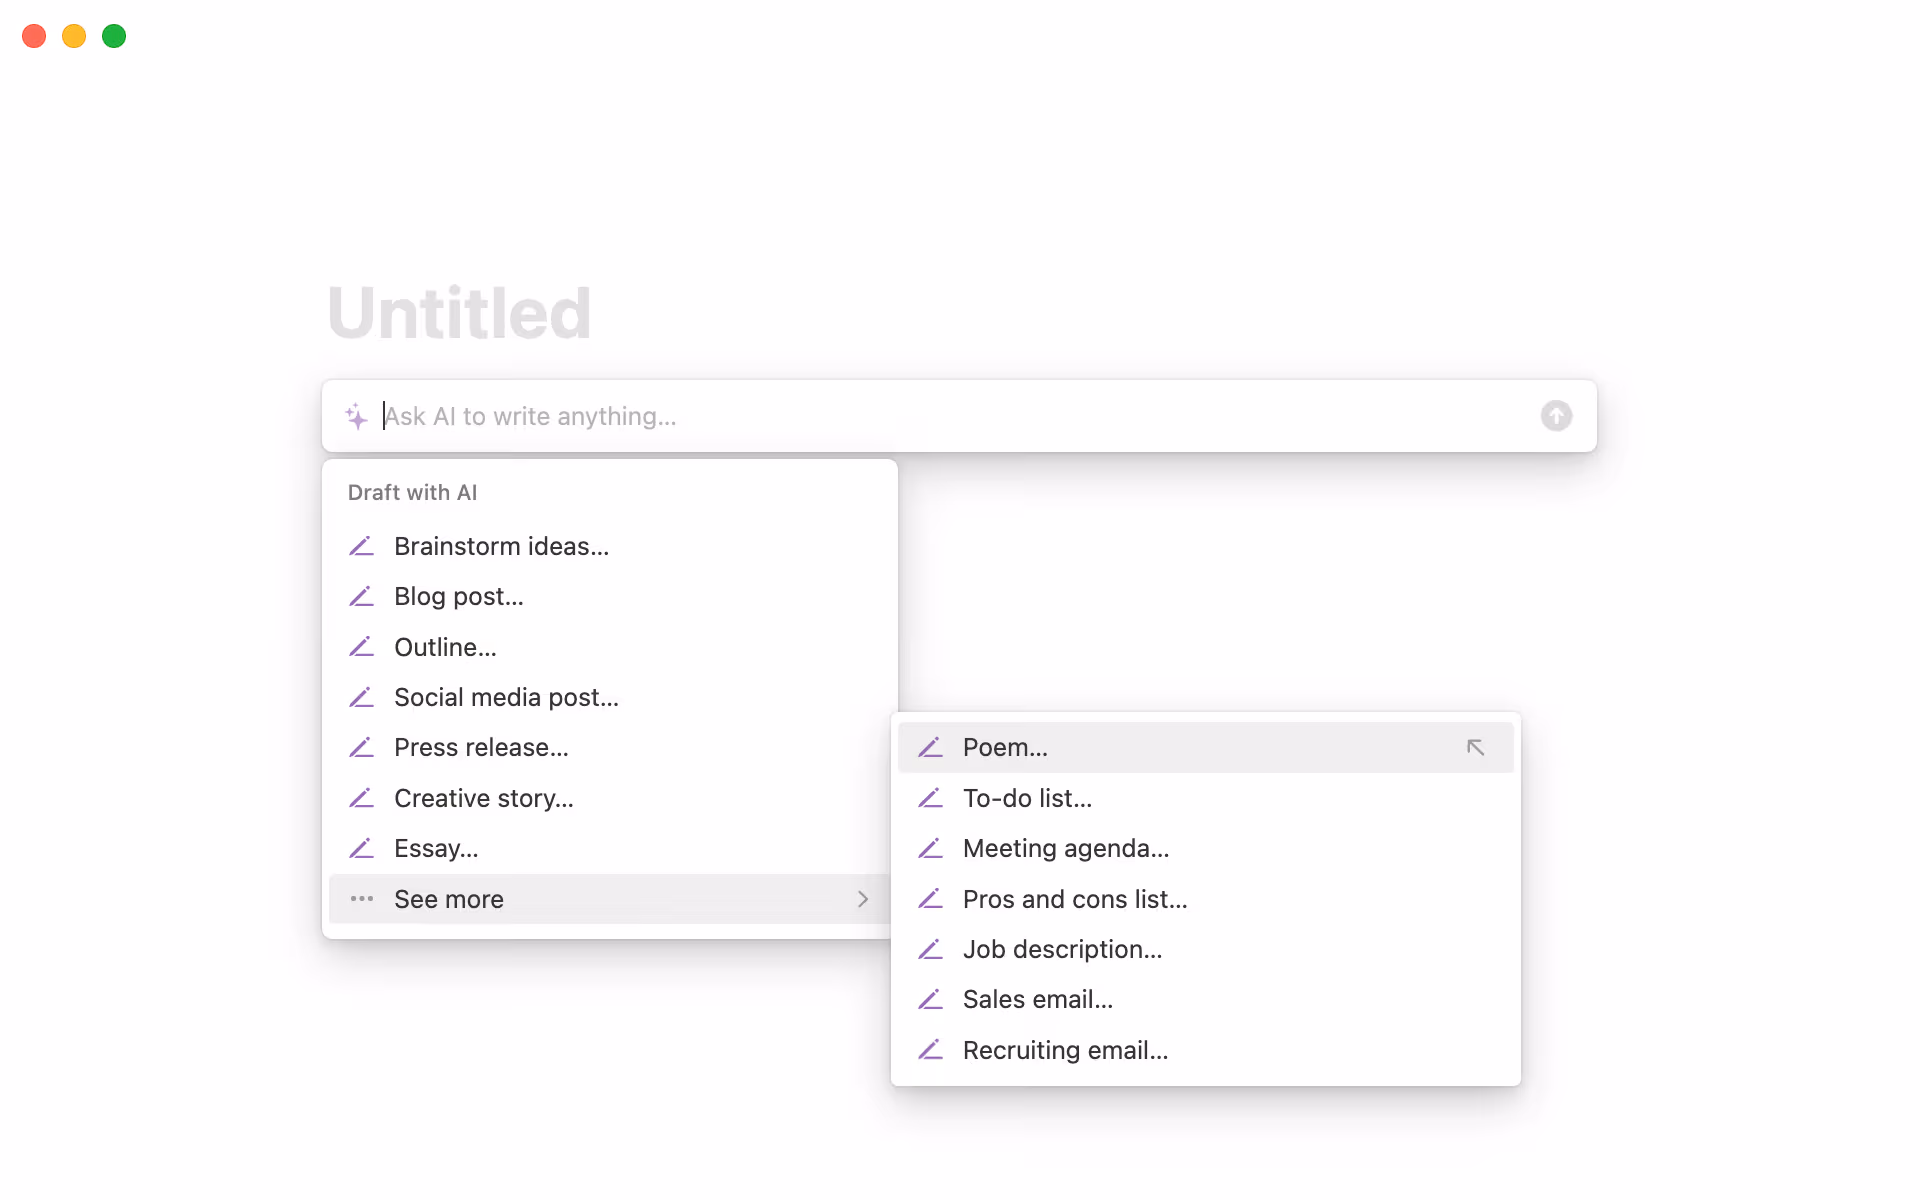Click pencil icon beside Pros and cons list

pyautogui.click(x=930, y=899)
